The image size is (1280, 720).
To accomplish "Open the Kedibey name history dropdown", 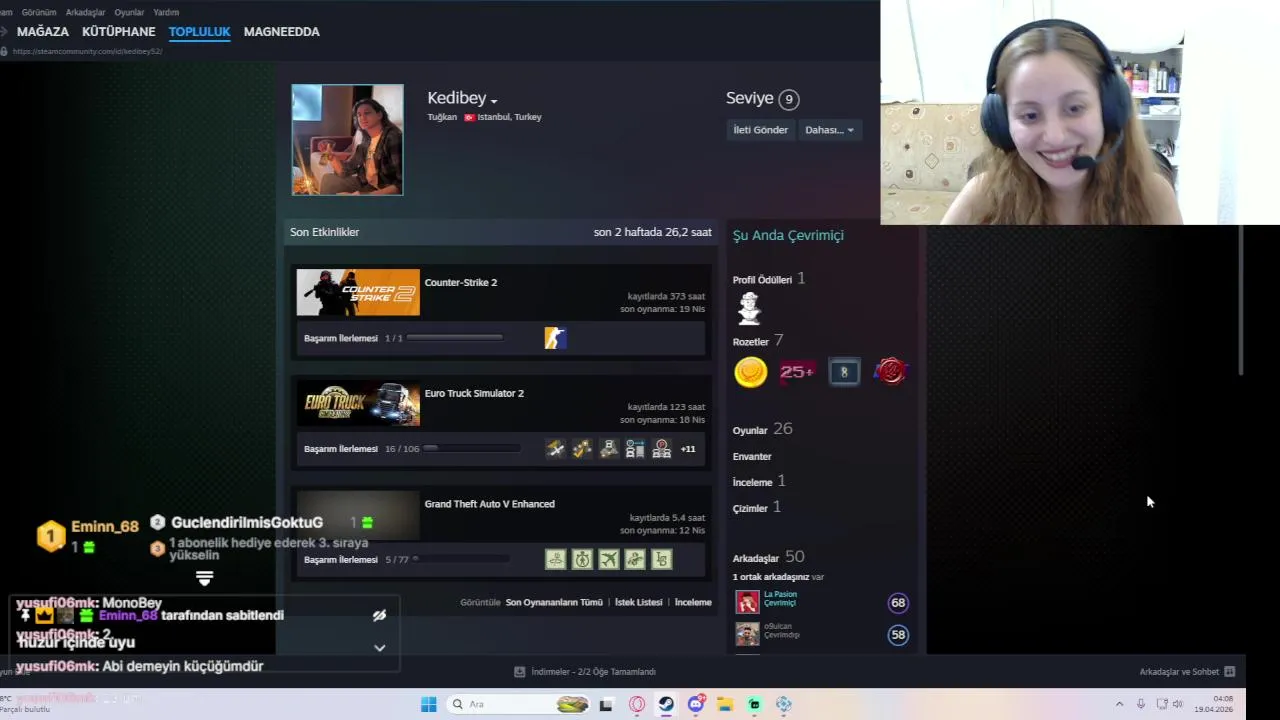I will [x=494, y=101].
